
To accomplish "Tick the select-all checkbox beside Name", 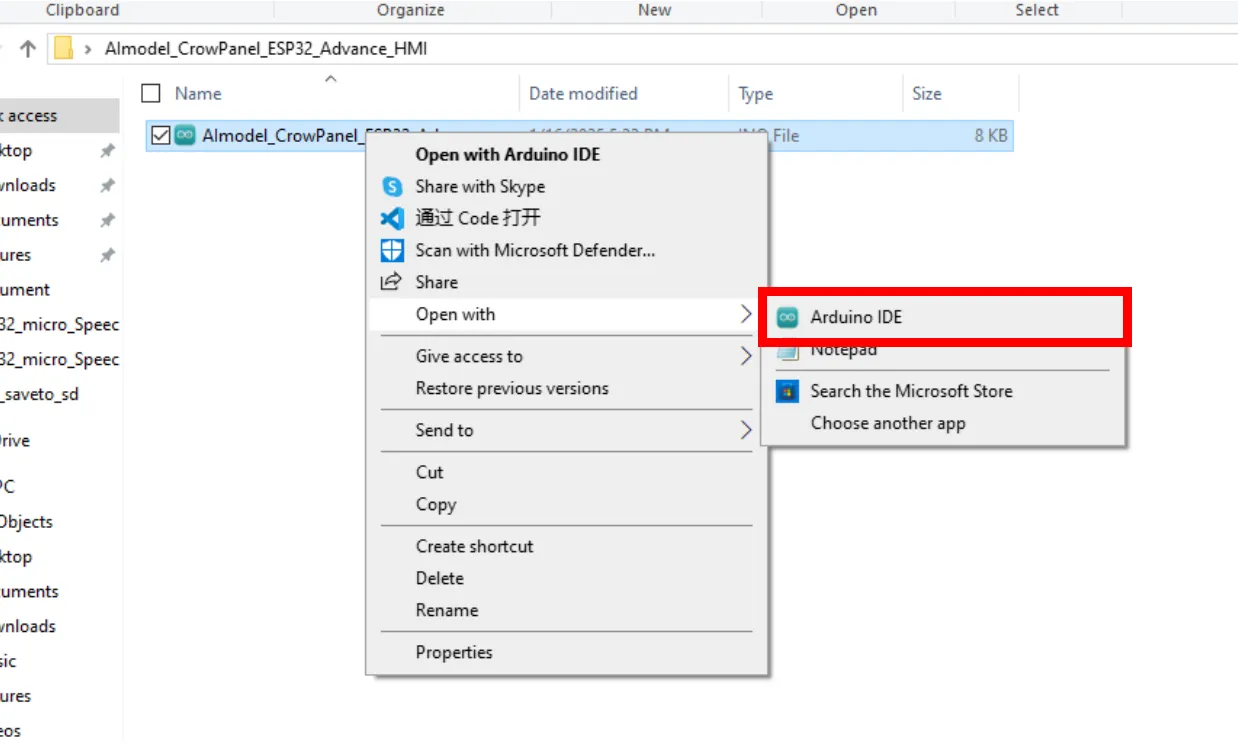I will (151, 94).
